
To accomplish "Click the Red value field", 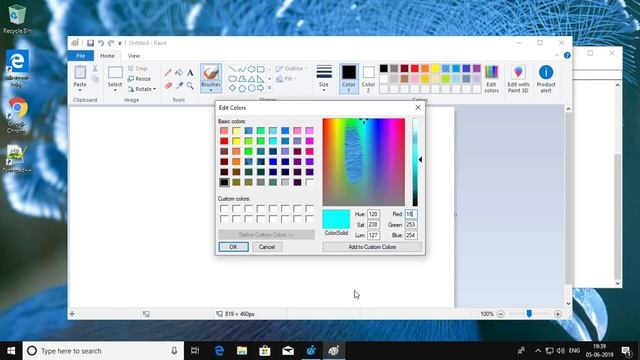I will pyautogui.click(x=411, y=214).
